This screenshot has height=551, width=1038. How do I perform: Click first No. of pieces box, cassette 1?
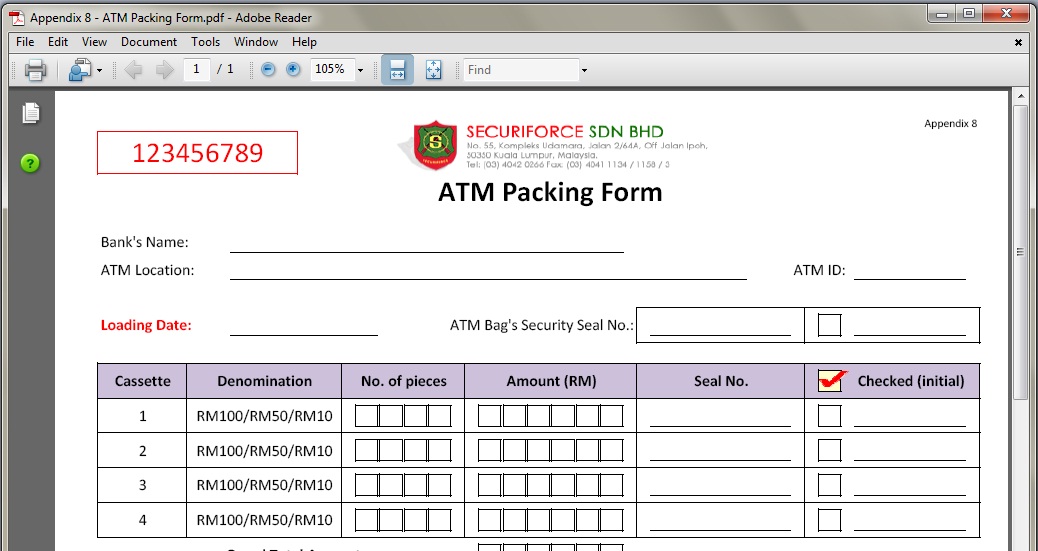coord(367,416)
